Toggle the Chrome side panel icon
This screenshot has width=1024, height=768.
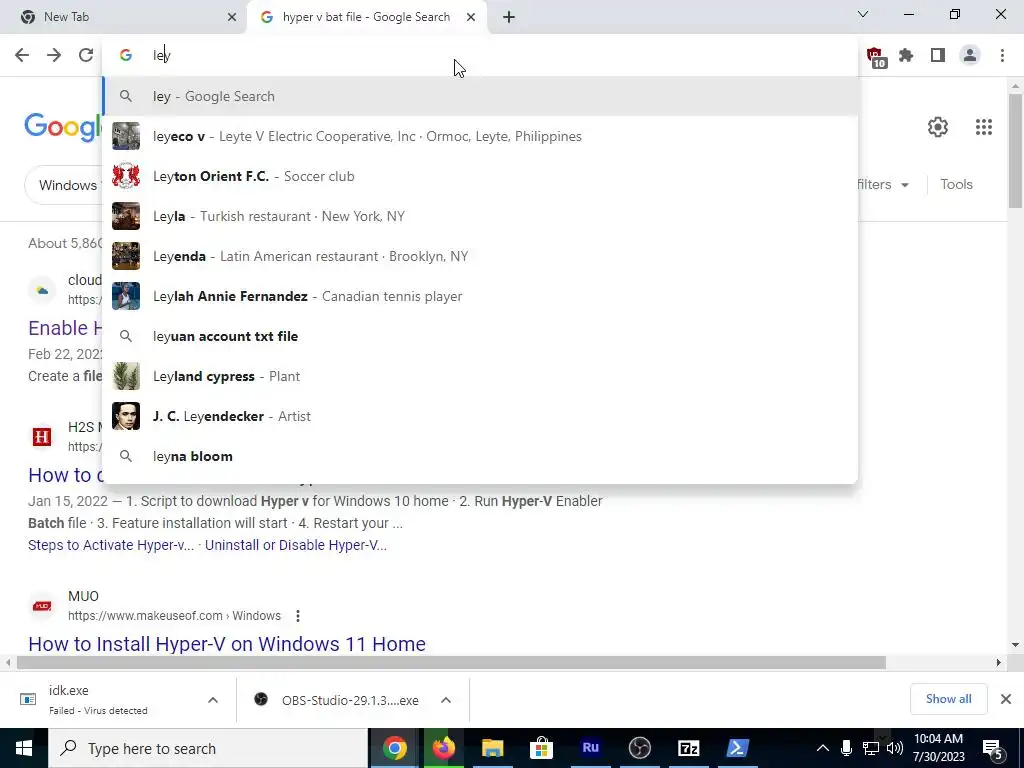938,56
